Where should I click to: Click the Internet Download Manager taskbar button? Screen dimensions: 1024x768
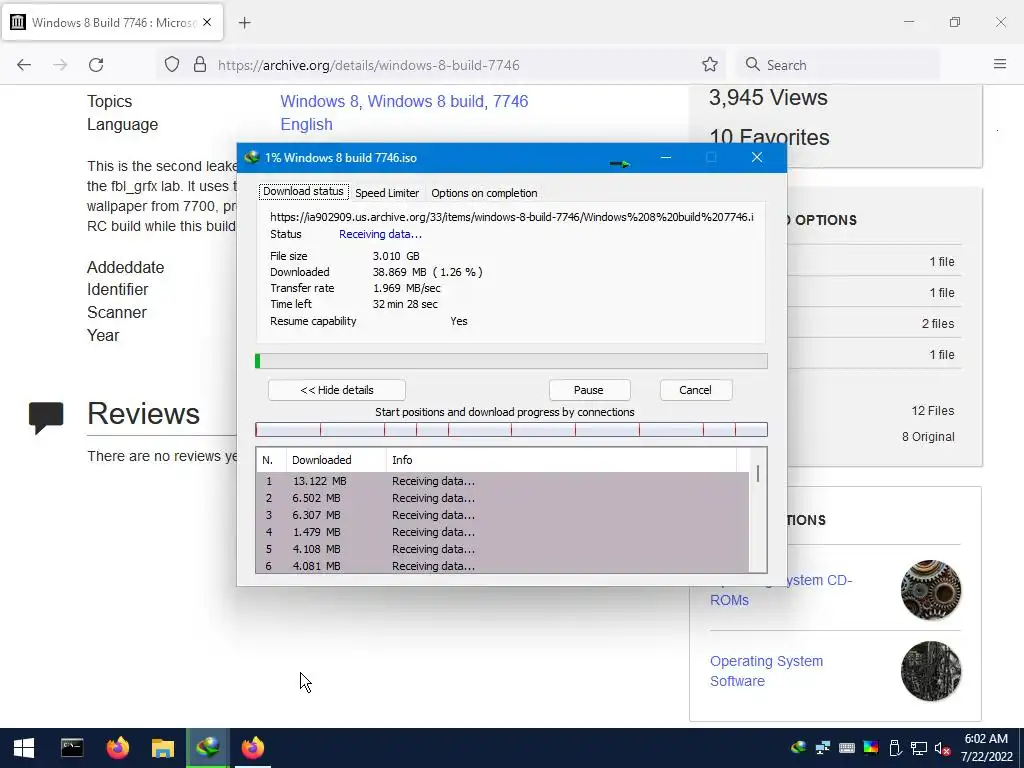coord(208,748)
